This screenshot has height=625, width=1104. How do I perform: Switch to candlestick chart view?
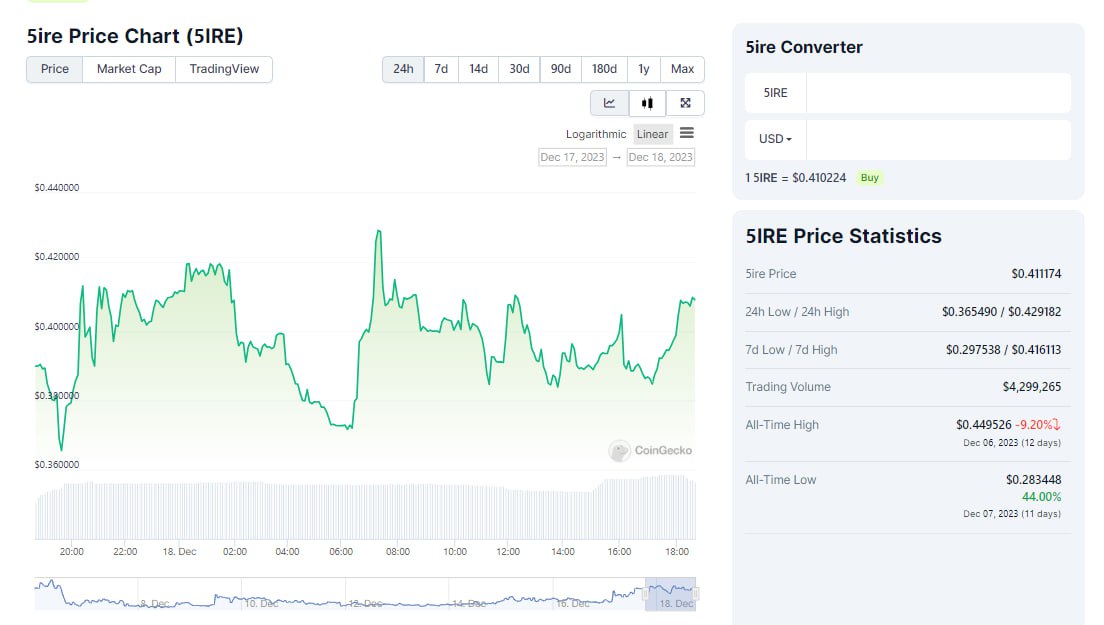click(647, 103)
